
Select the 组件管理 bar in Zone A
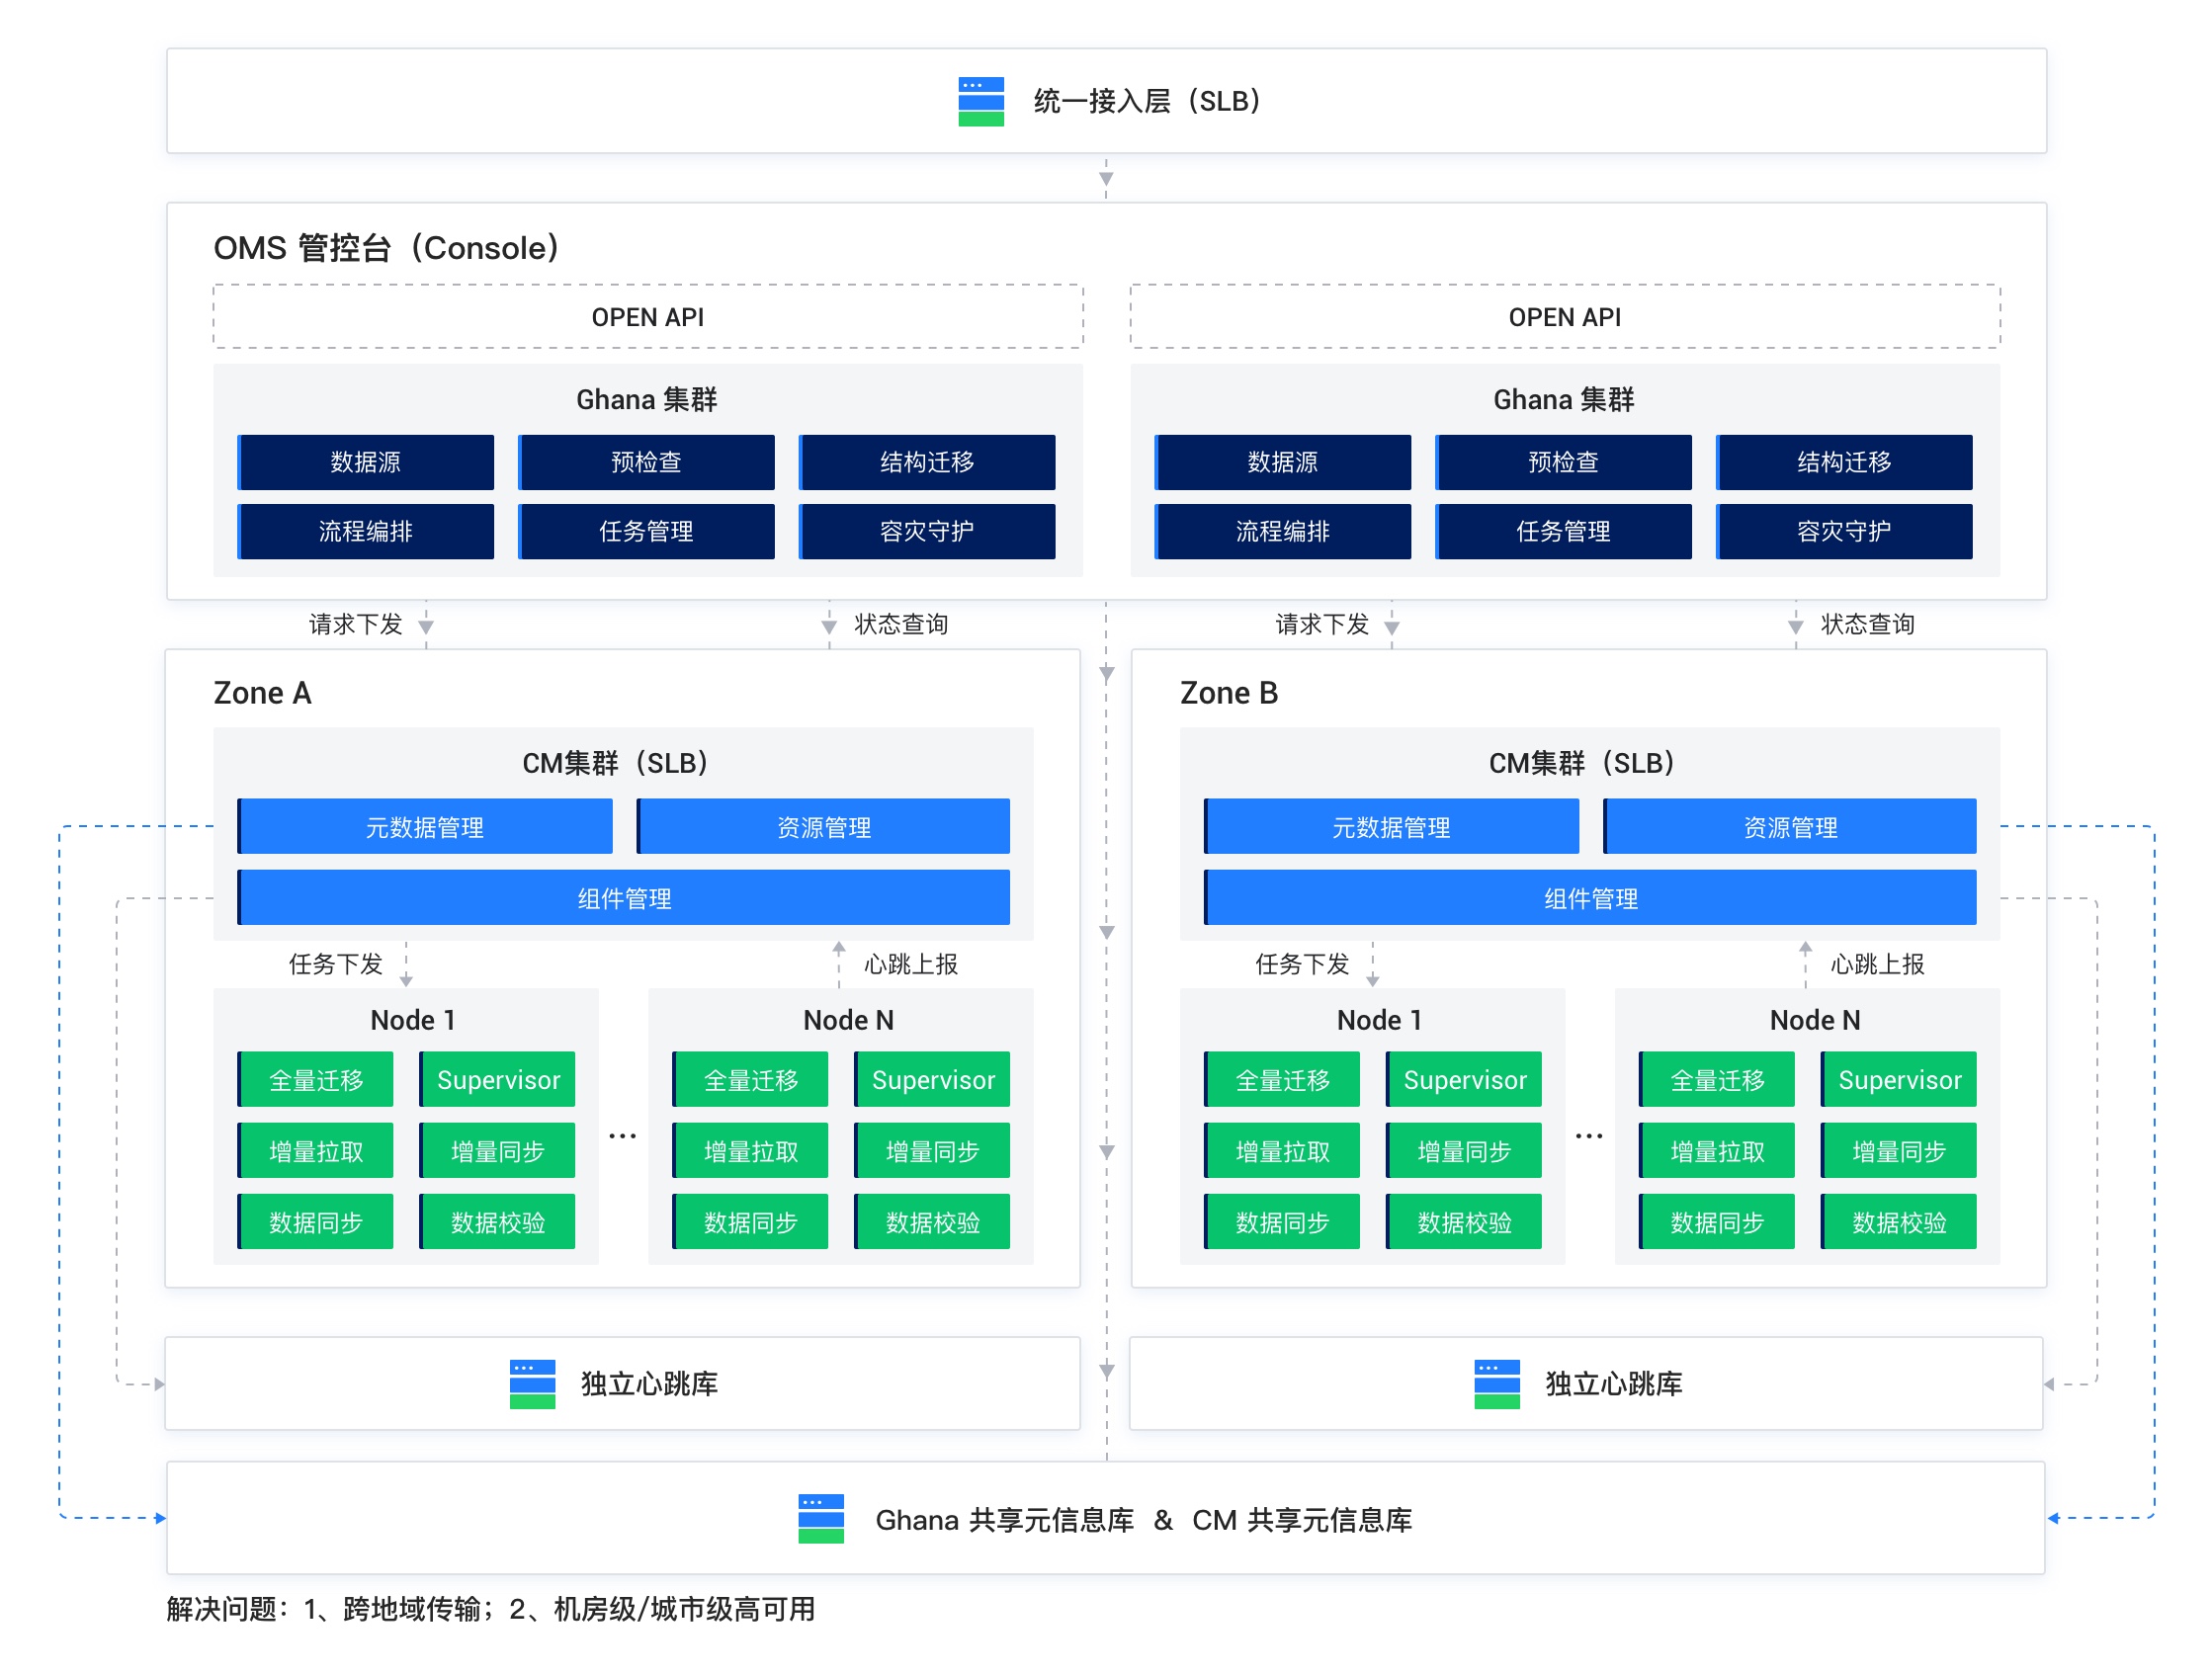tap(623, 897)
